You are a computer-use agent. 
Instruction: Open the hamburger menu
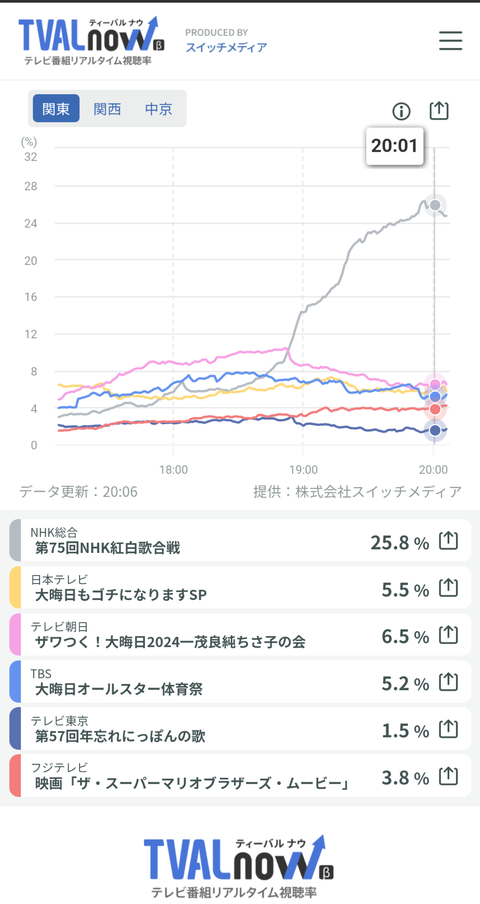[x=450, y=40]
